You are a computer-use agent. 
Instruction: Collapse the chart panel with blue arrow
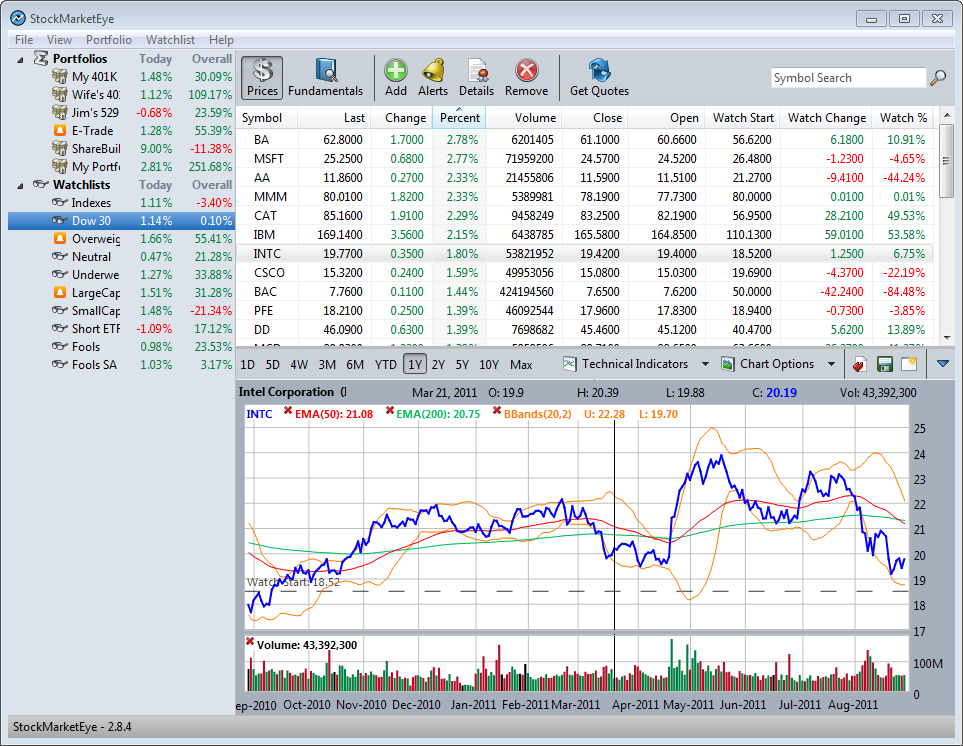[x=943, y=364]
